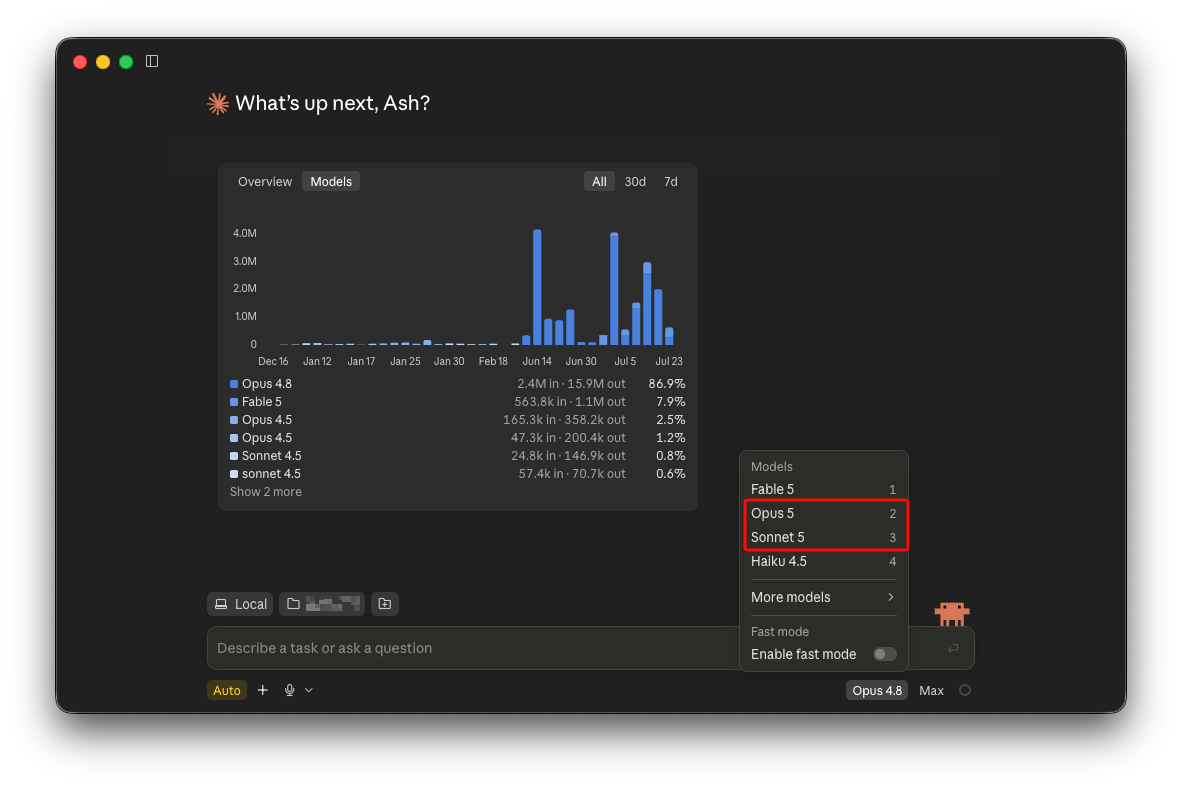Activate the microphone voice input

tap(289, 690)
